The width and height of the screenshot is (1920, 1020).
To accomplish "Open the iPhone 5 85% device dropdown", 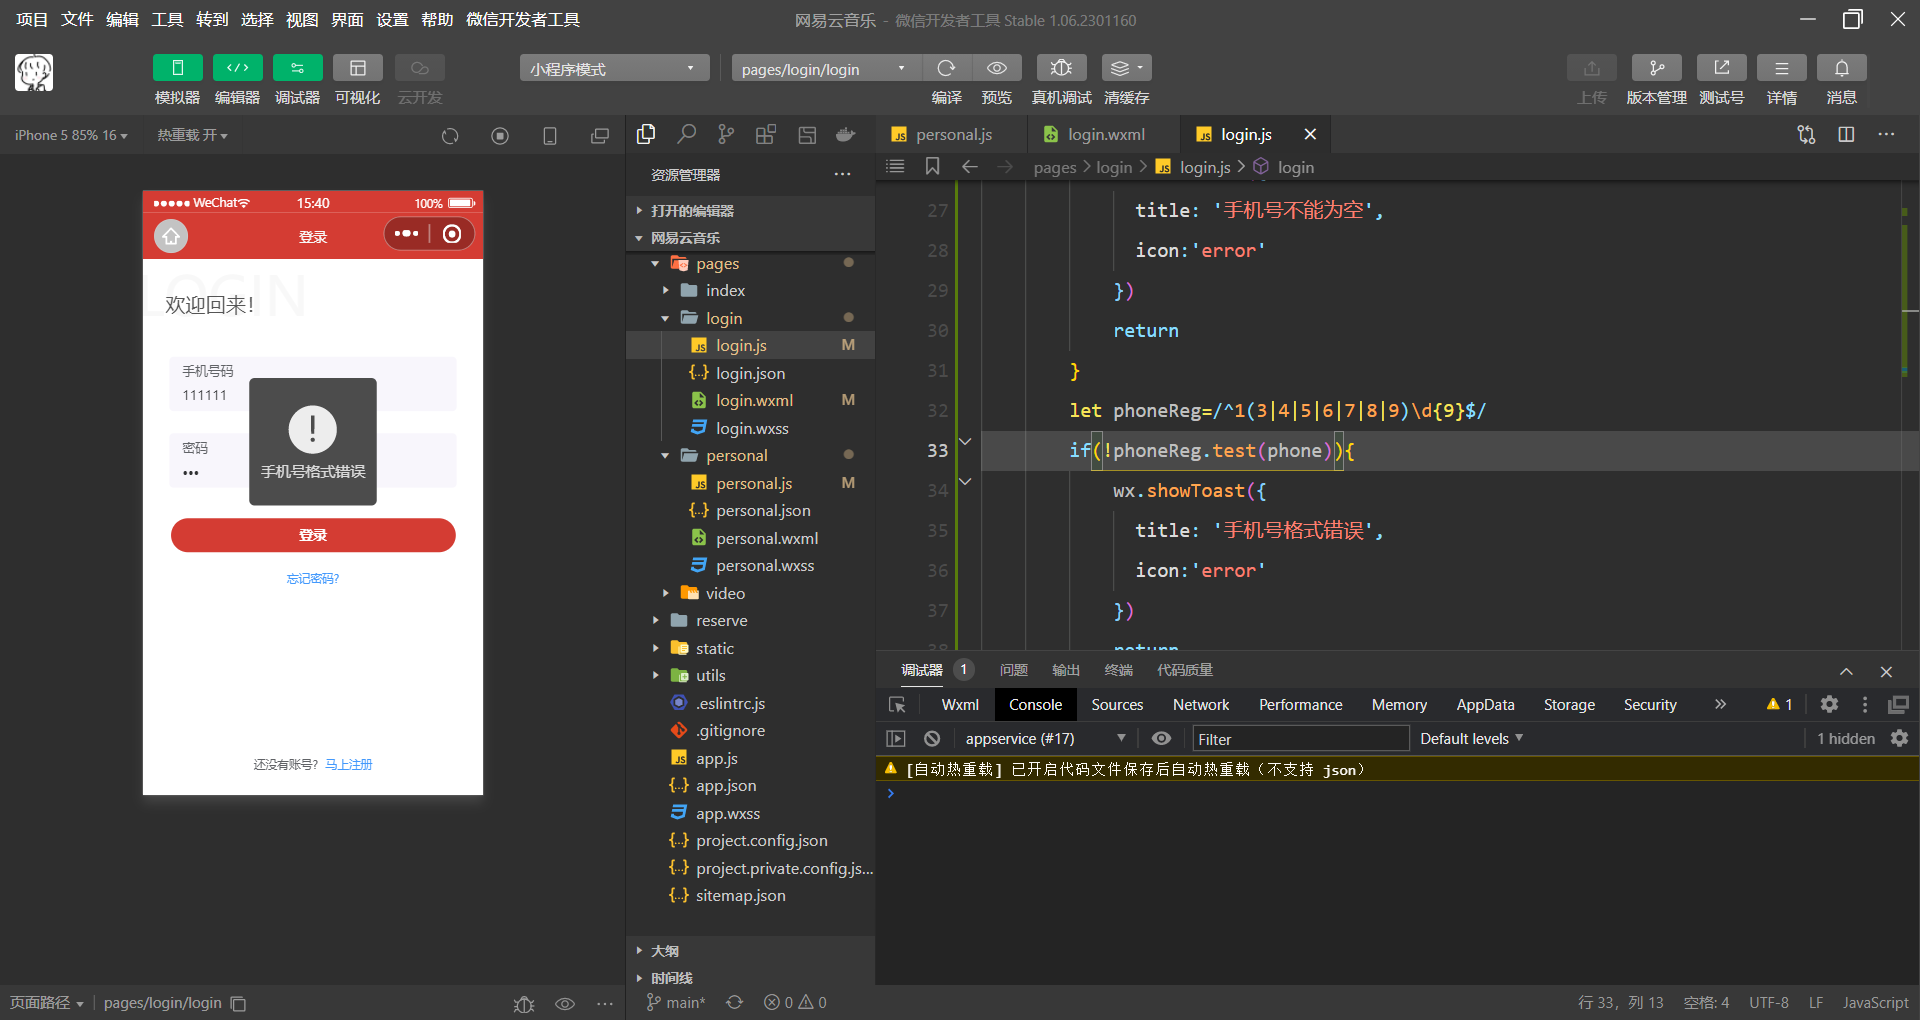I will tap(71, 135).
